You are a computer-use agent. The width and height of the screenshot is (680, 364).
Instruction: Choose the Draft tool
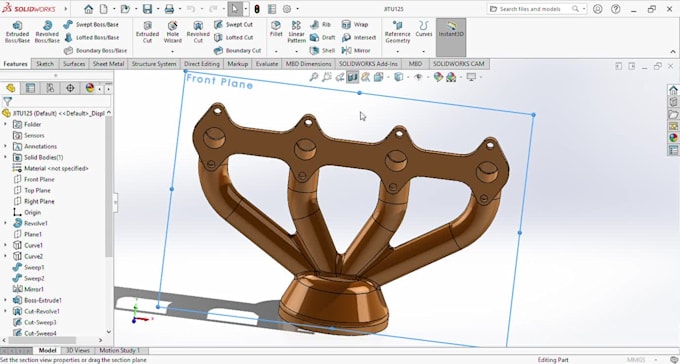point(323,38)
